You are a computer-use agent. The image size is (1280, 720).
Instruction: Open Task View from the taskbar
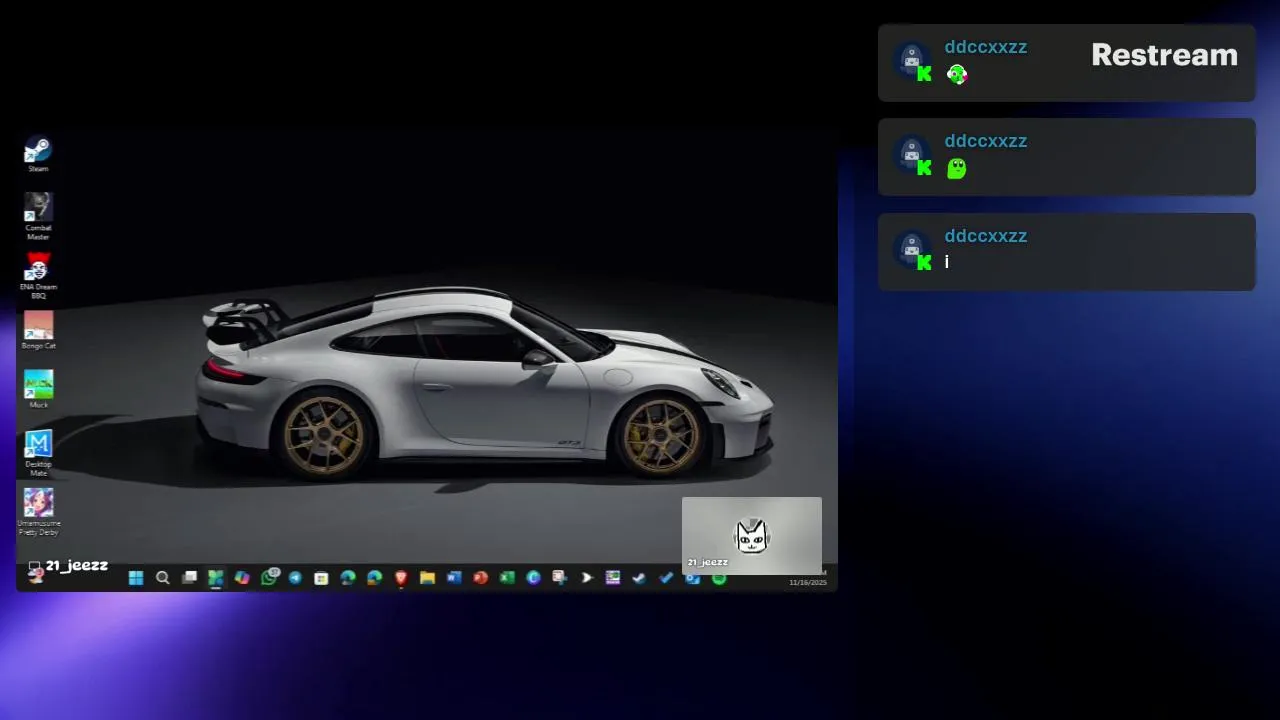click(x=189, y=578)
